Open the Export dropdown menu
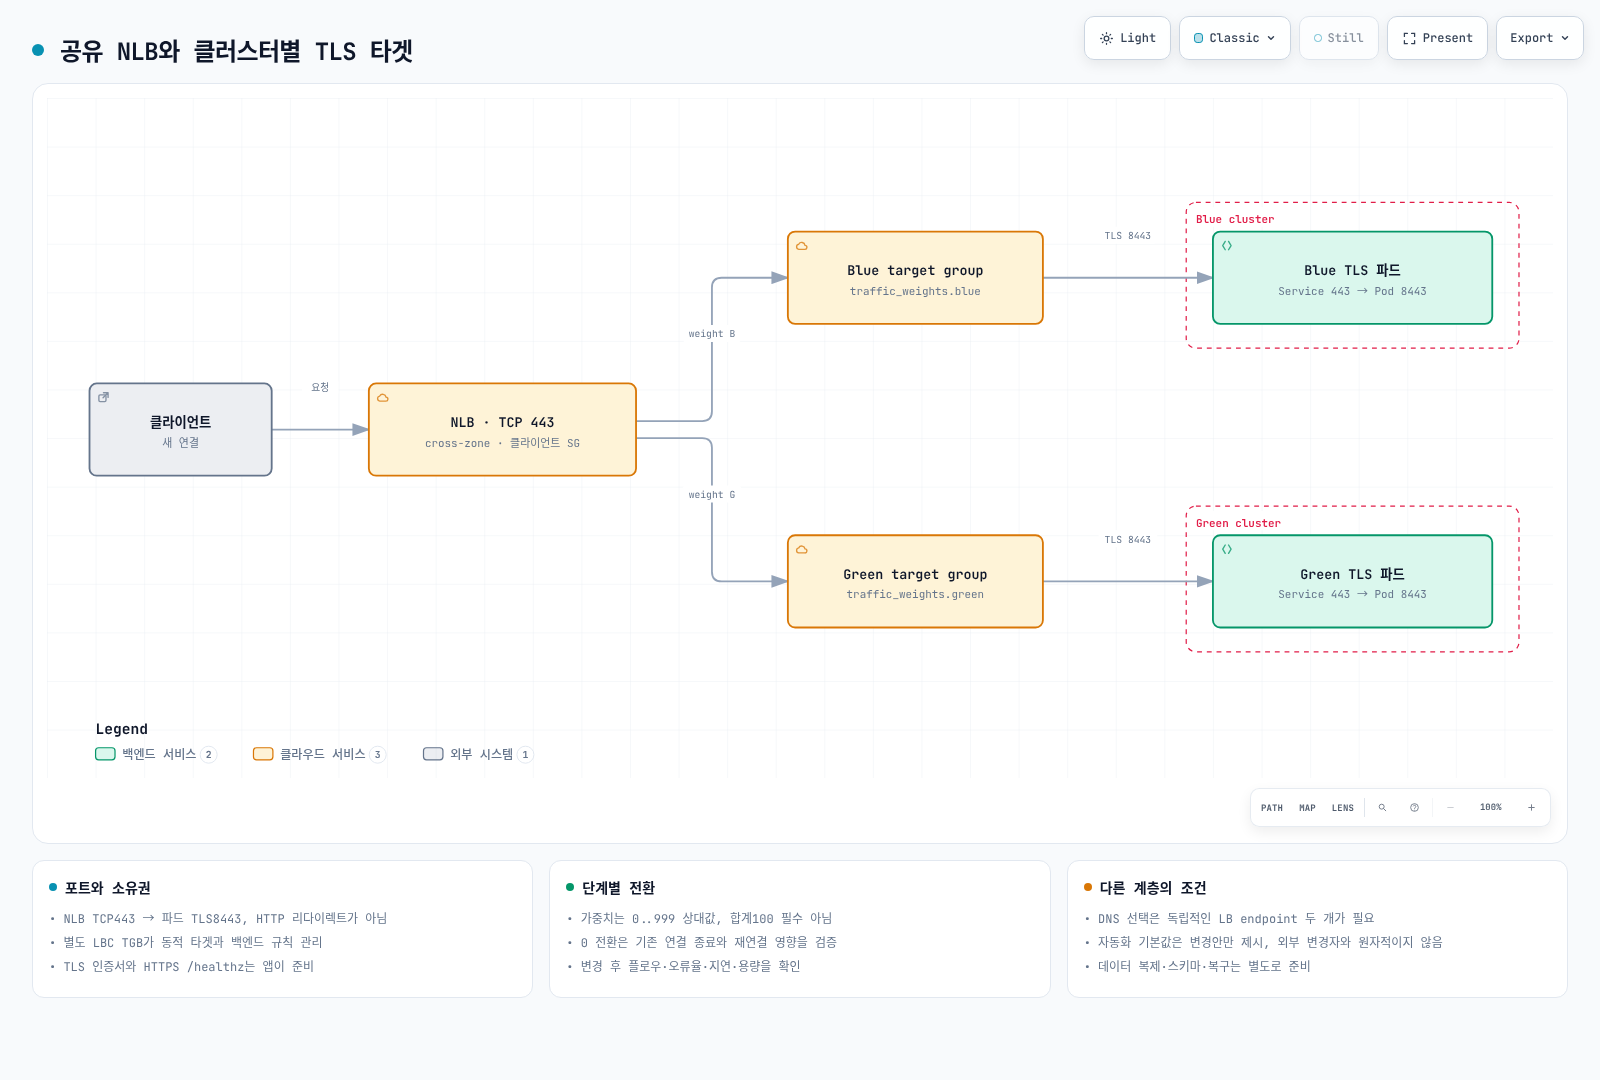This screenshot has height=1080, width=1600. pyautogui.click(x=1540, y=38)
